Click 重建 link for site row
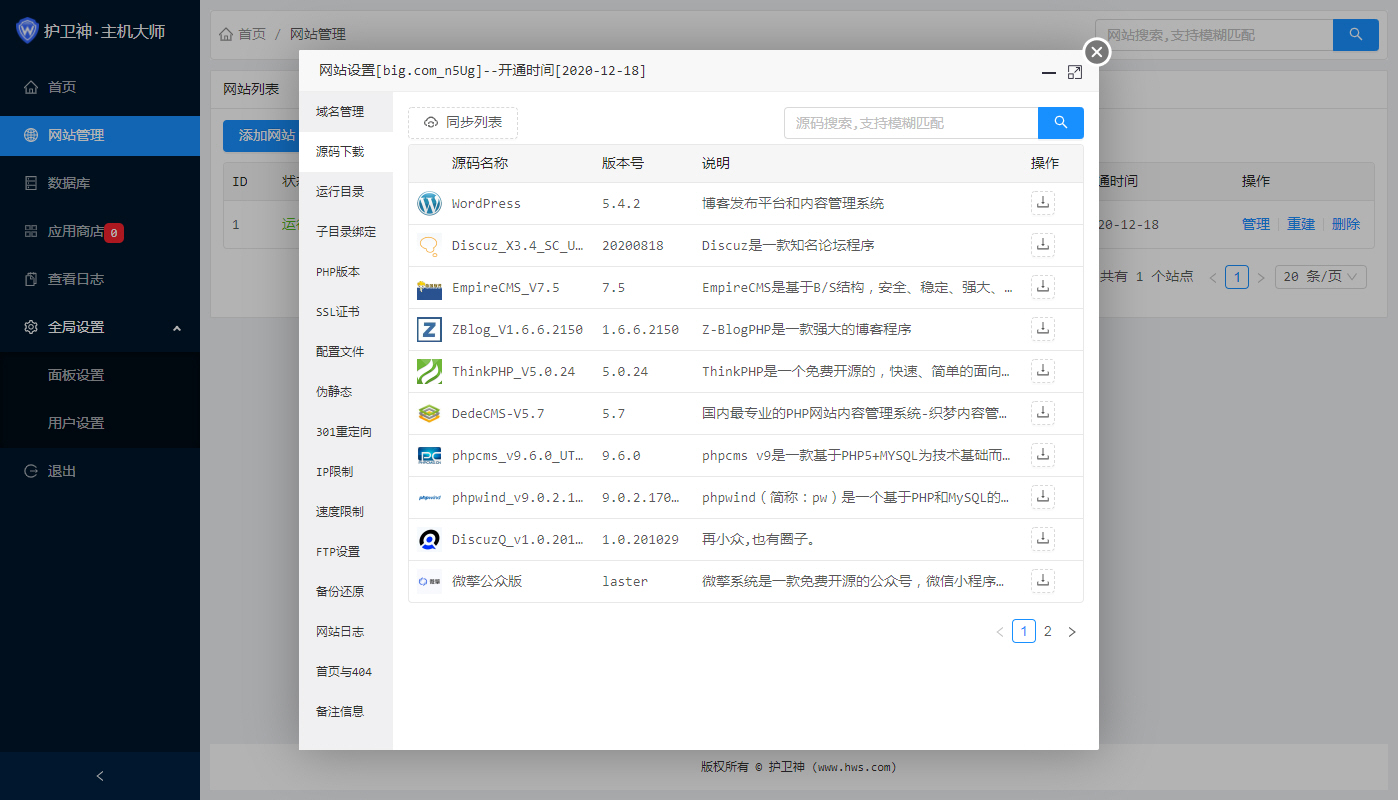The width and height of the screenshot is (1398, 800). (1301, 224)
